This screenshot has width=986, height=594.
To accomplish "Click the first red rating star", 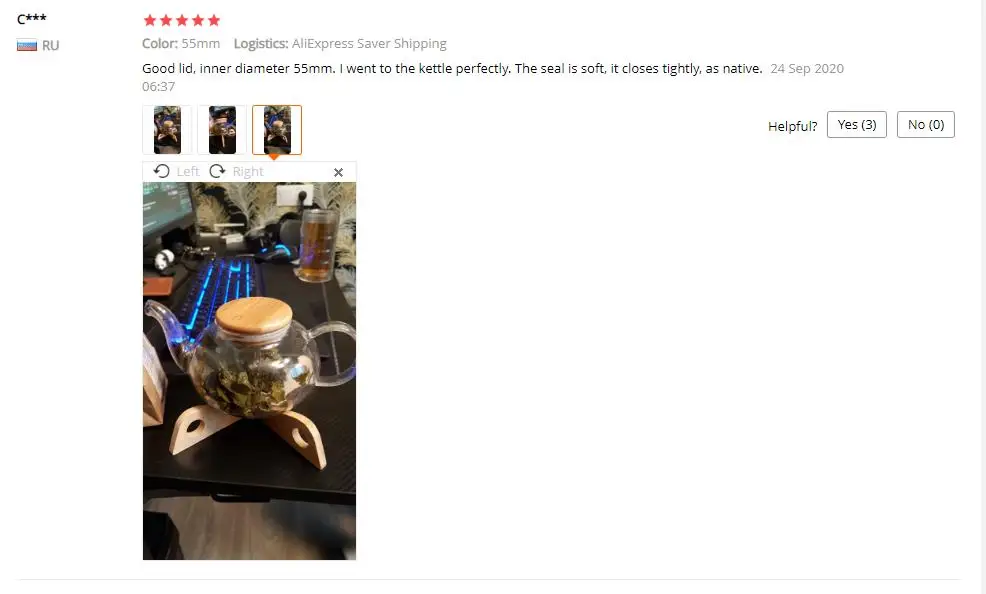I will [x=150, y=20].
